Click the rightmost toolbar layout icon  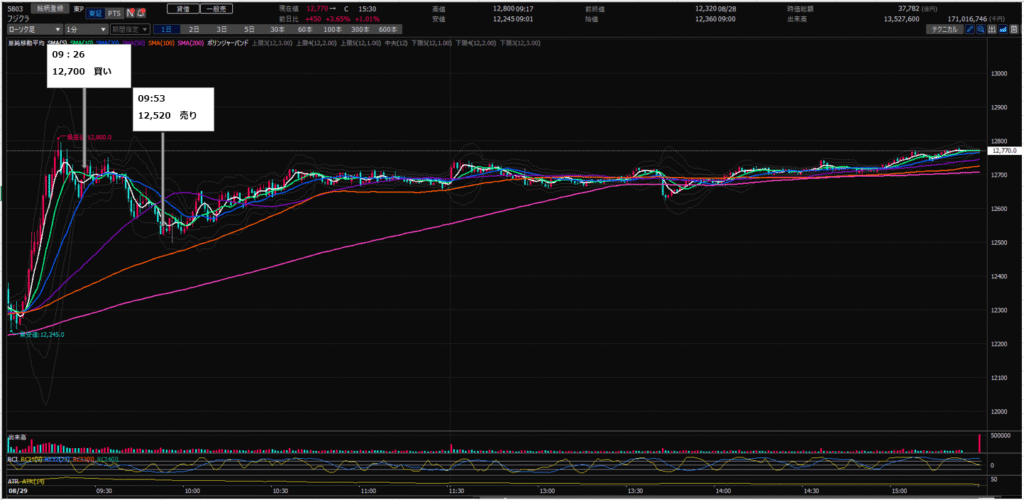pos(1014,30)
